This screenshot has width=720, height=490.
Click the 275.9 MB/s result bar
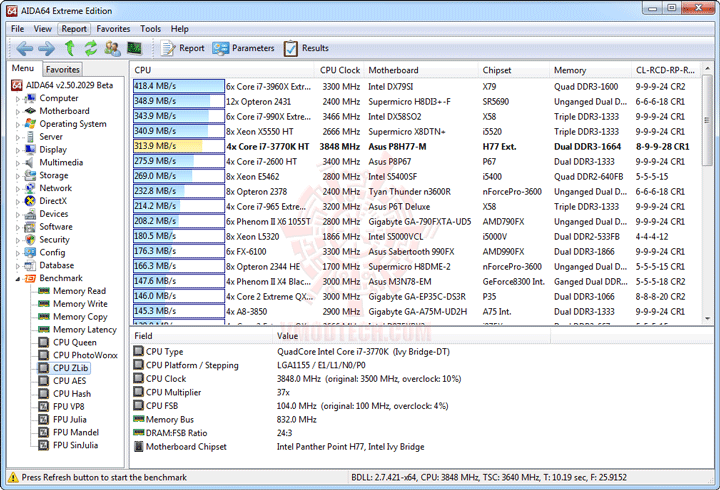(x=178, y=161)
